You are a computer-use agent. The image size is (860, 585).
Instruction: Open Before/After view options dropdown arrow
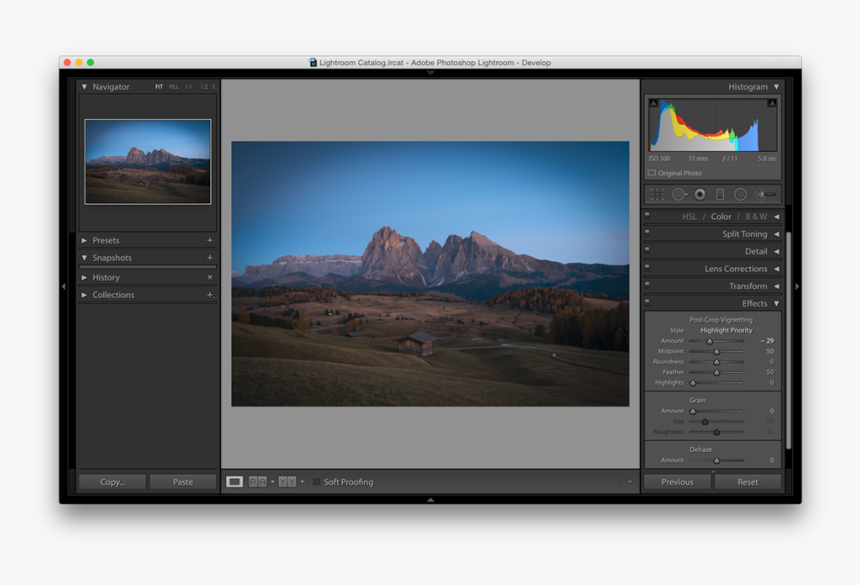click(302, 482)
